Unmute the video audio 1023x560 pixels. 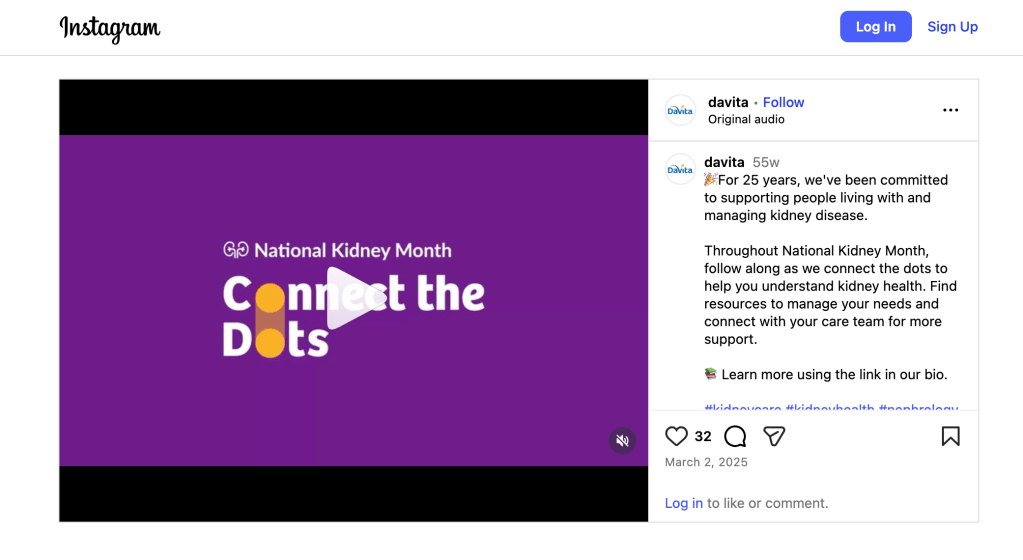tap(622, 440)
